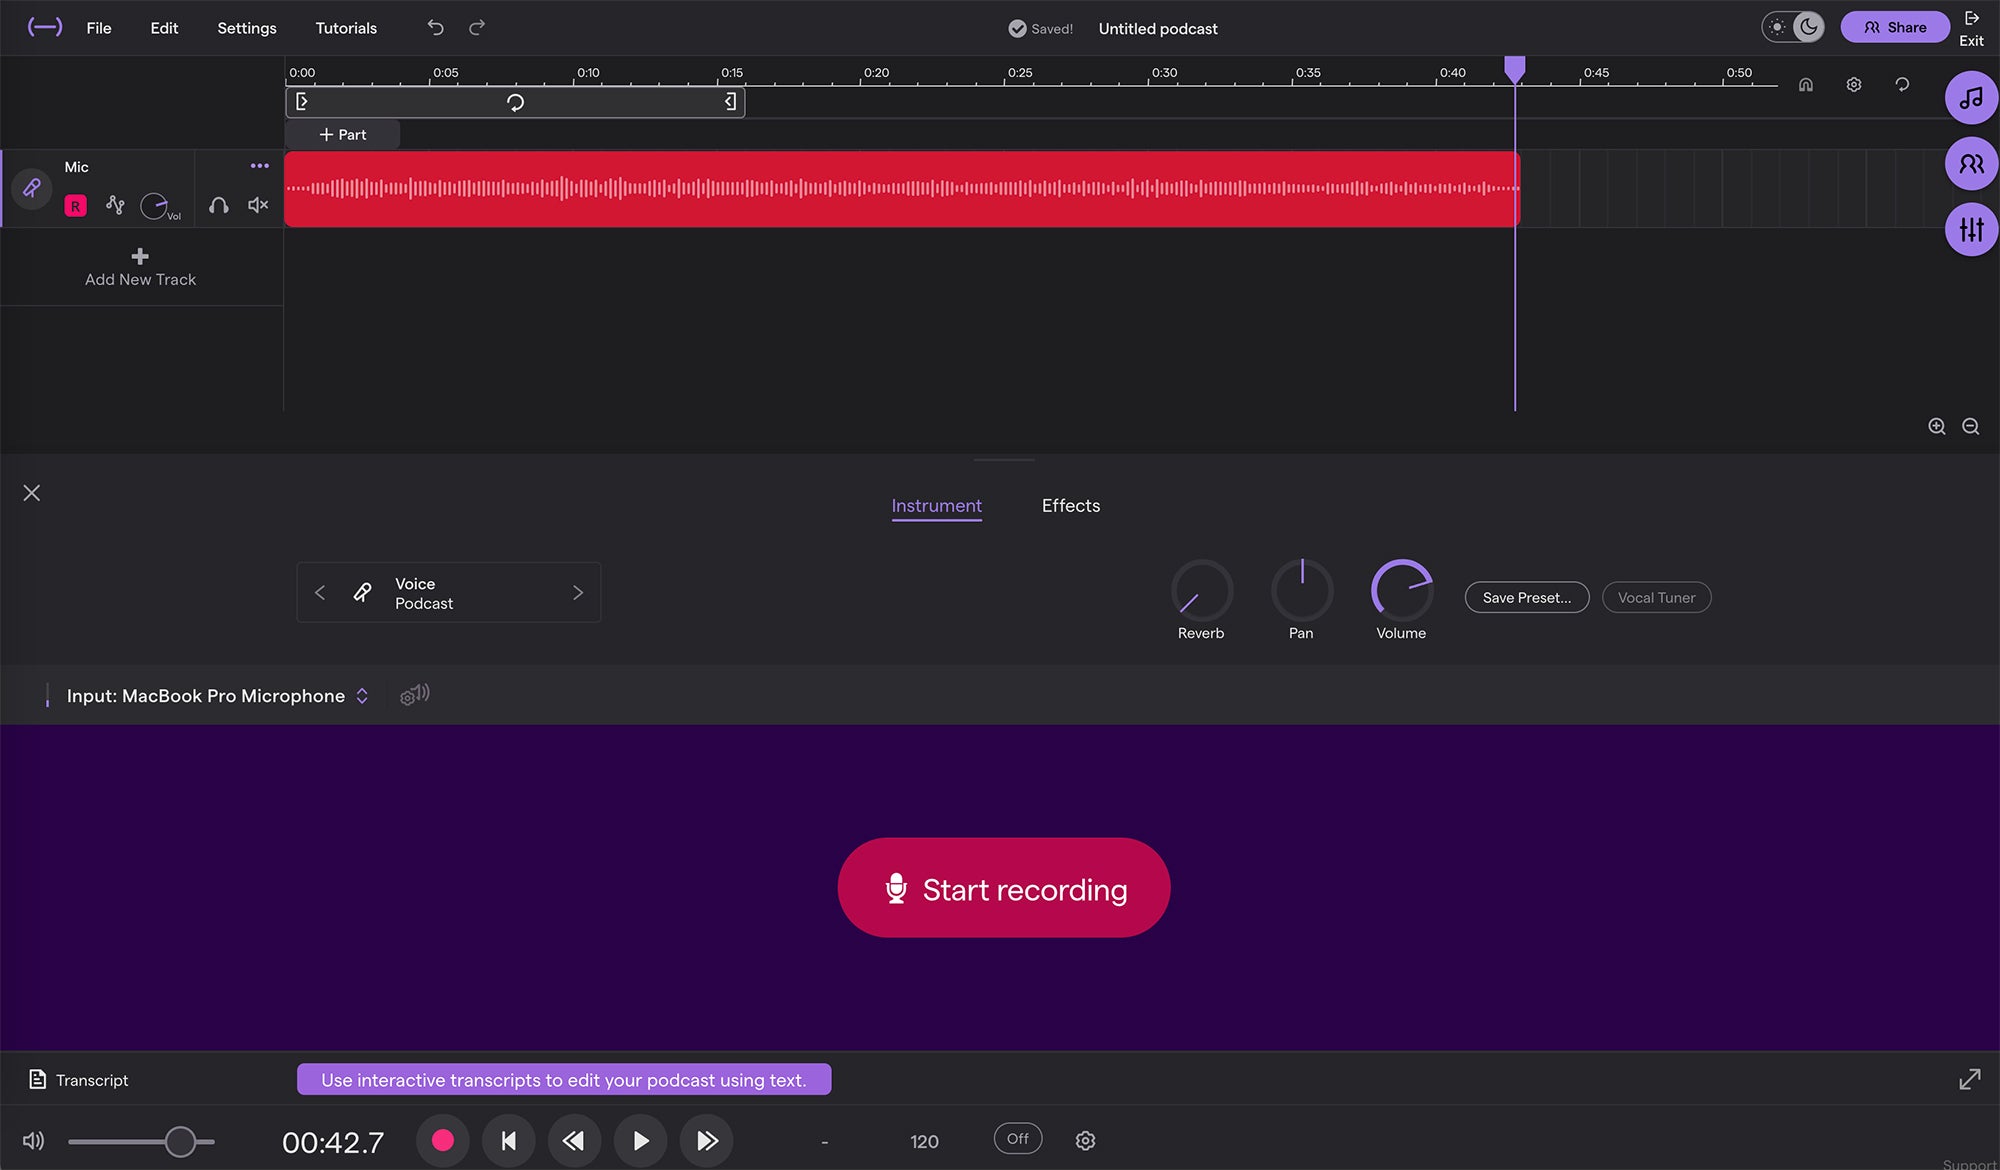Open the Mic track three-dot options menu
The image size is (2000, 1170).
[260, 166]
